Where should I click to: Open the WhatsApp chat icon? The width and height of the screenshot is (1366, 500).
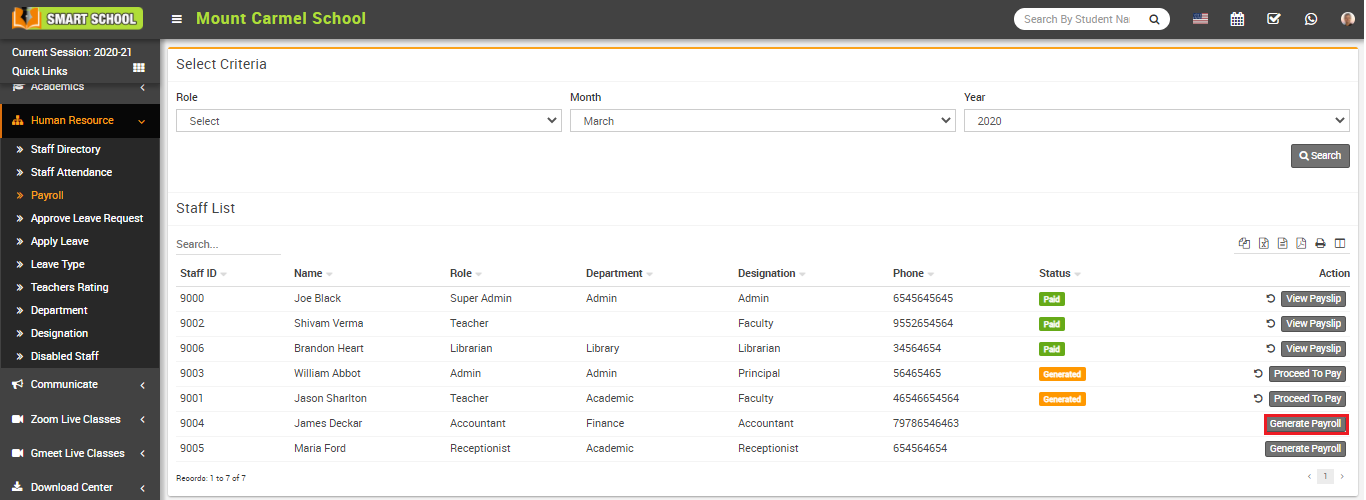(x=1311, y=19)
